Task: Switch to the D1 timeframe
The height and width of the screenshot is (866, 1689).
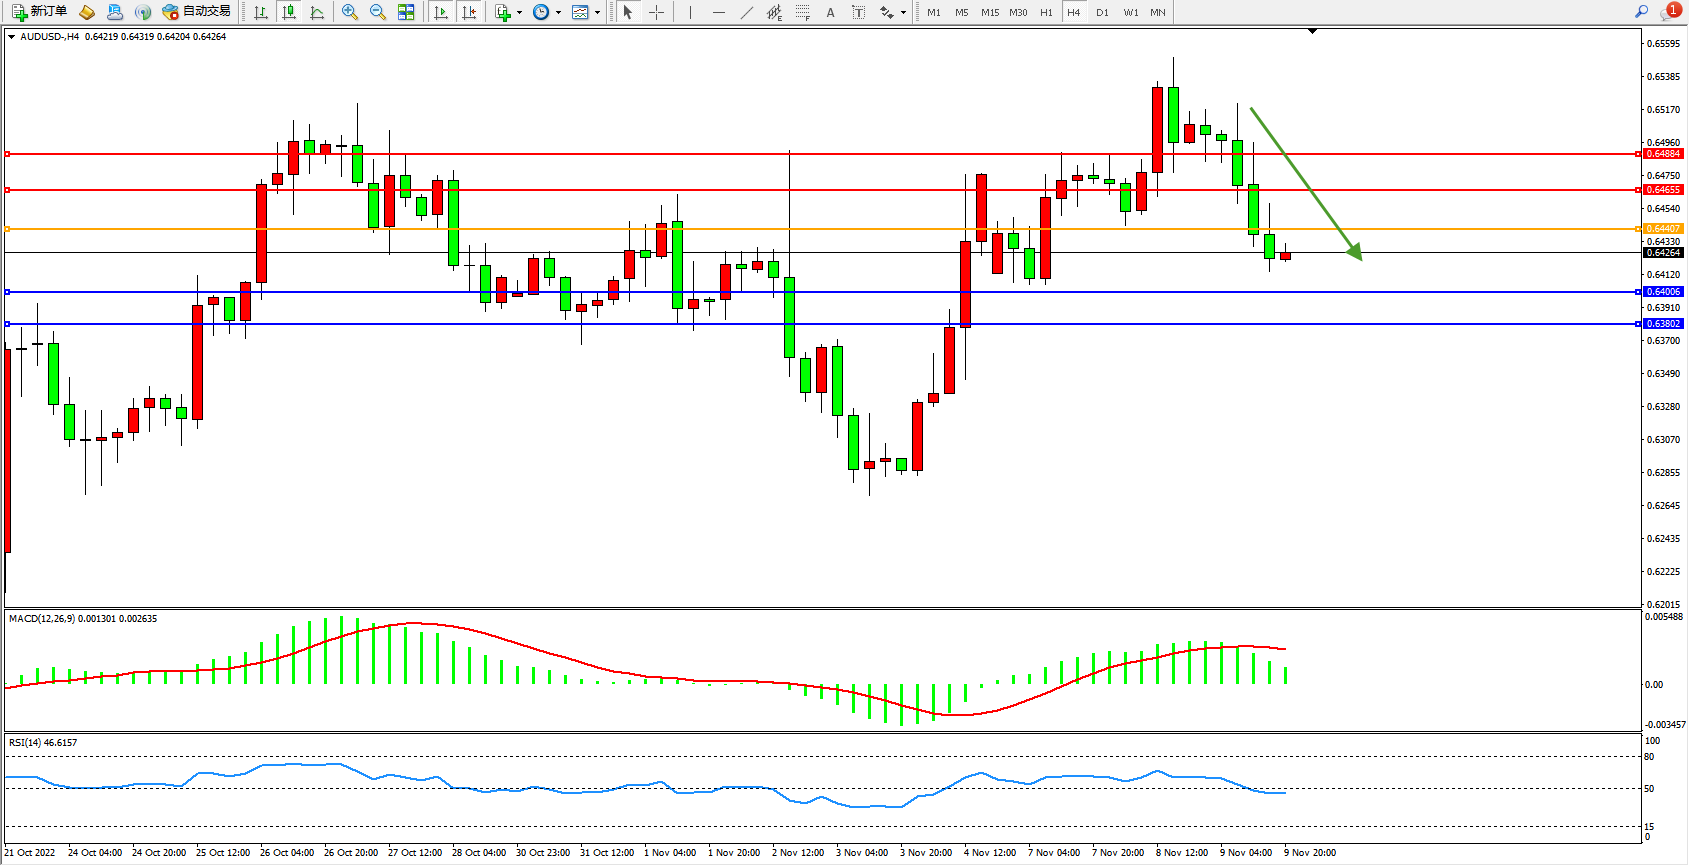Action: [x=1102, y=12]
